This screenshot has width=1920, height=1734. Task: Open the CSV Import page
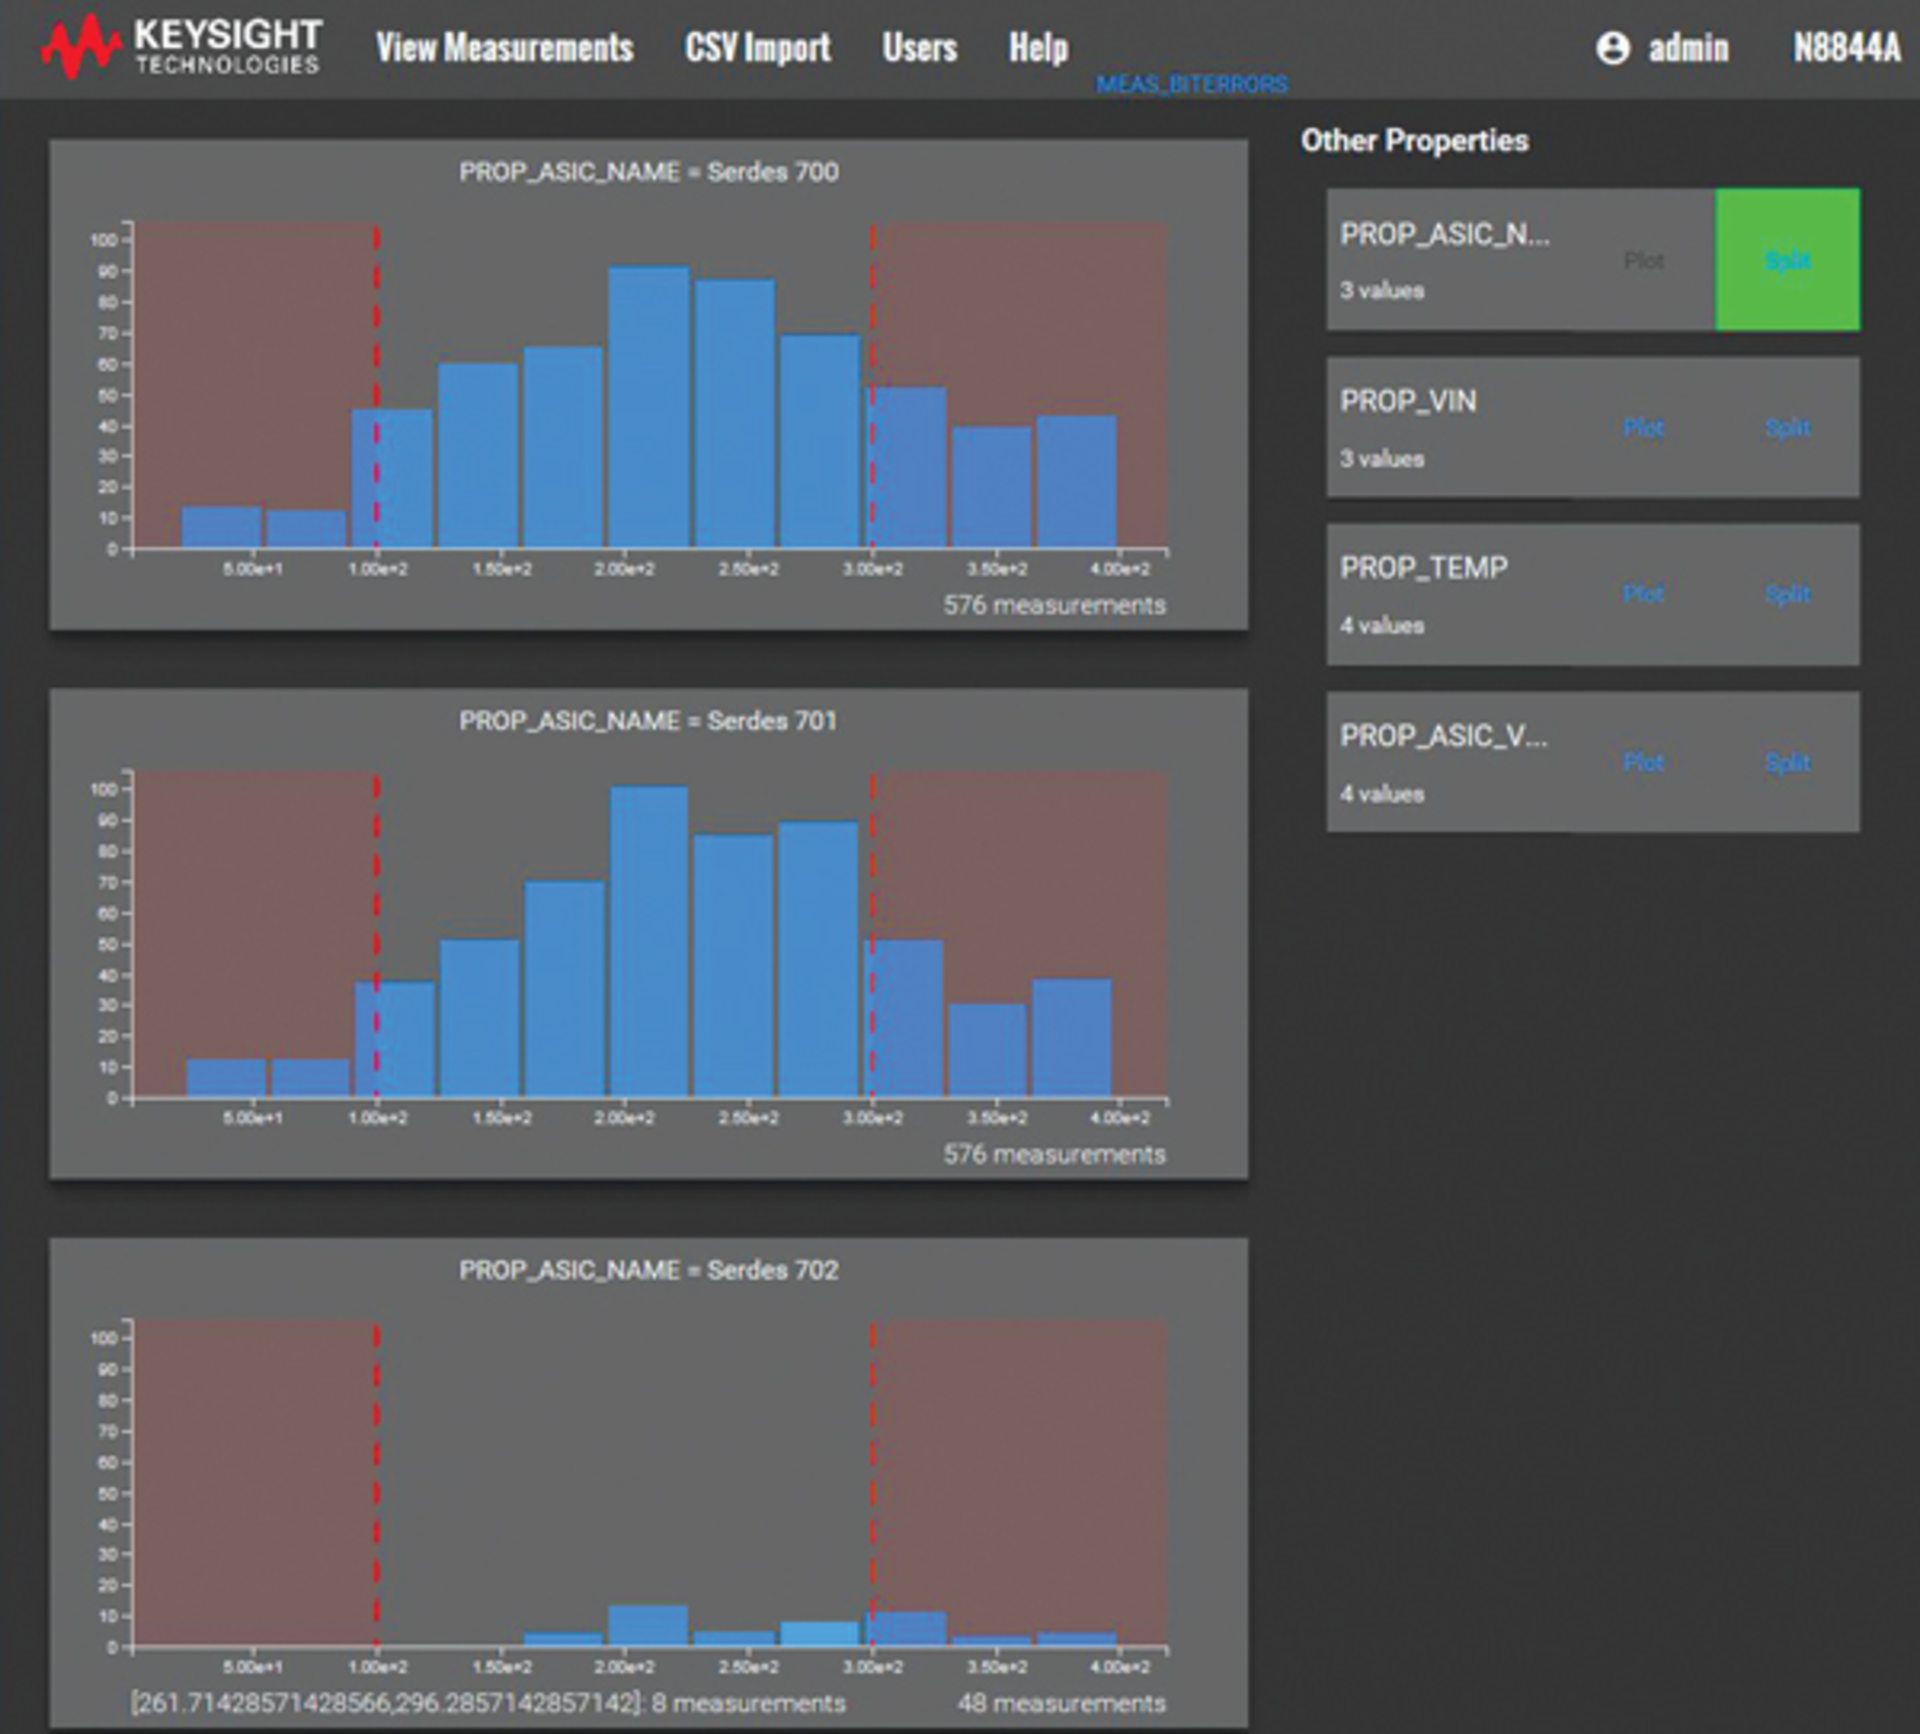[x=757, y=47]
